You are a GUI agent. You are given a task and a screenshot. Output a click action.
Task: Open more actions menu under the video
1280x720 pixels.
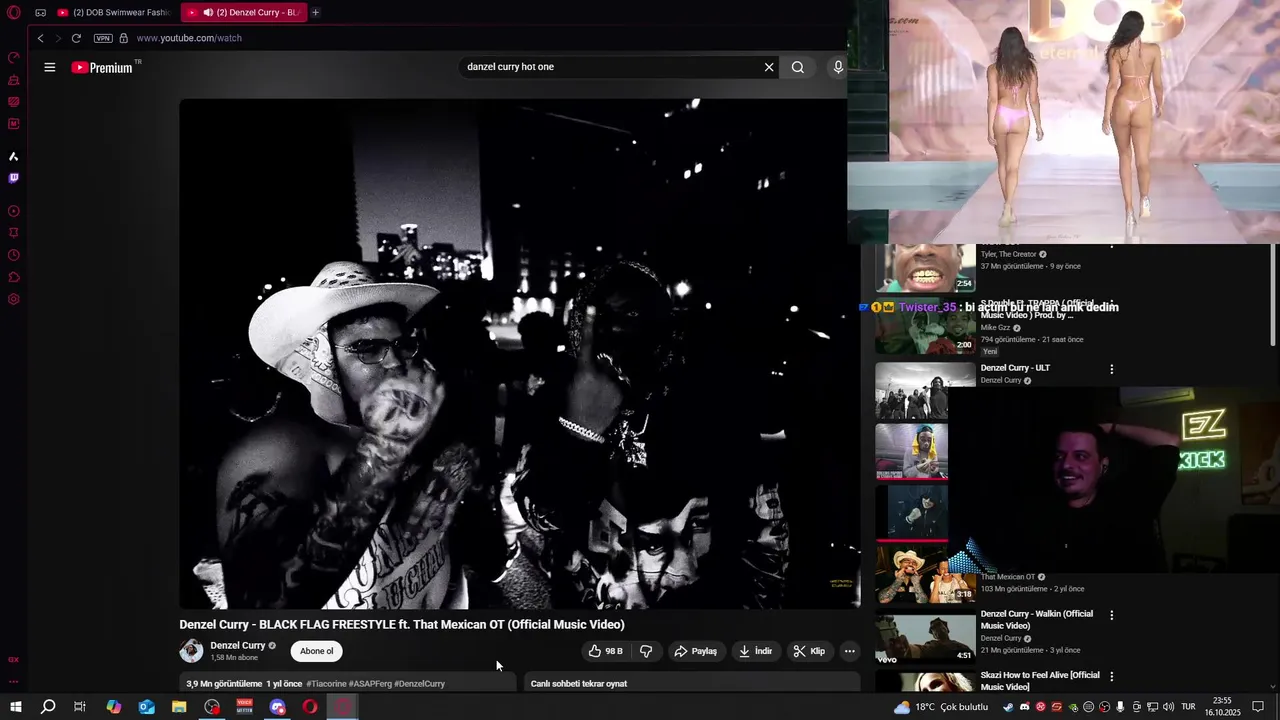pos(849,651)
